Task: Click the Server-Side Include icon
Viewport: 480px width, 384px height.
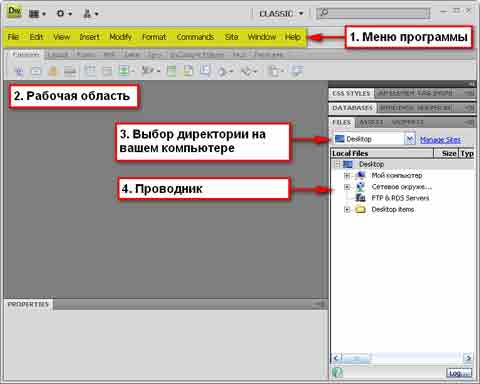Action: pos(188,71)
